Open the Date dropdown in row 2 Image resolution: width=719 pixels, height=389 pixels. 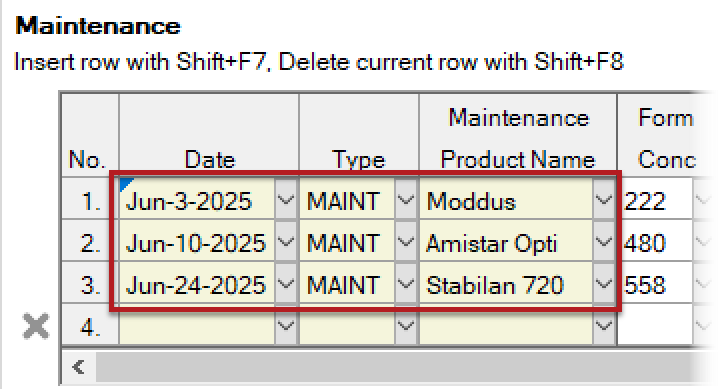(x=286, y=241)
